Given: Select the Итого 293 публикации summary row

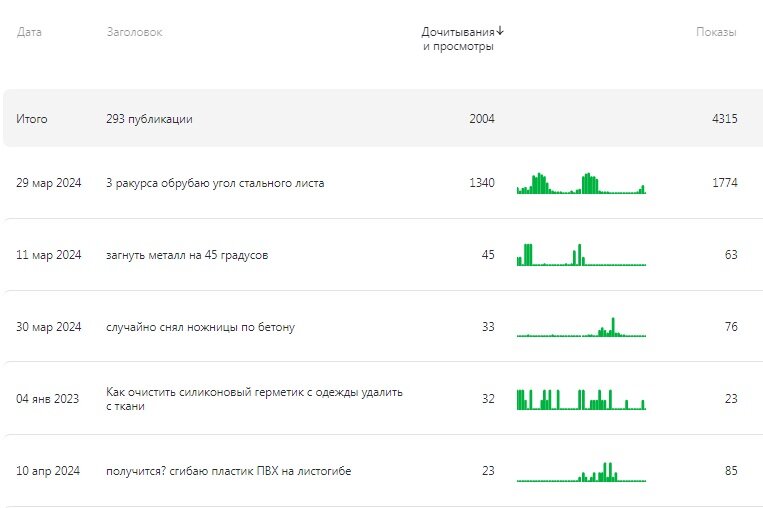Looking at the screenshot, I should click(383, 118).
